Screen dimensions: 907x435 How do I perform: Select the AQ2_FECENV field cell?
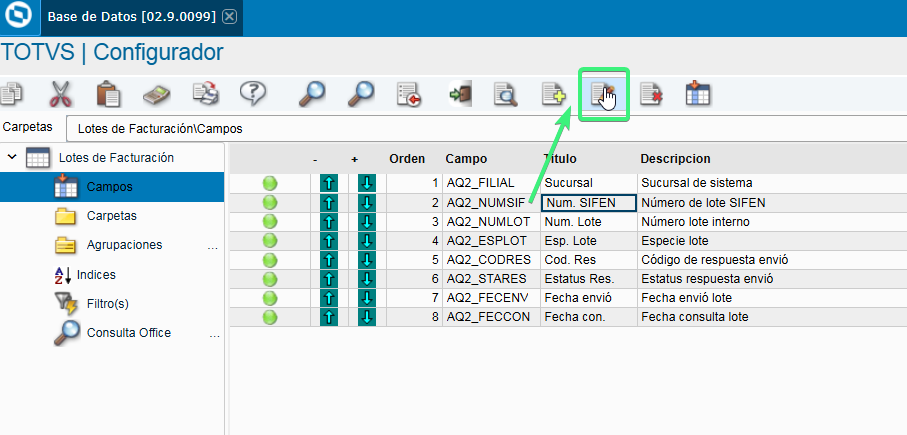(x=492, y=298)
